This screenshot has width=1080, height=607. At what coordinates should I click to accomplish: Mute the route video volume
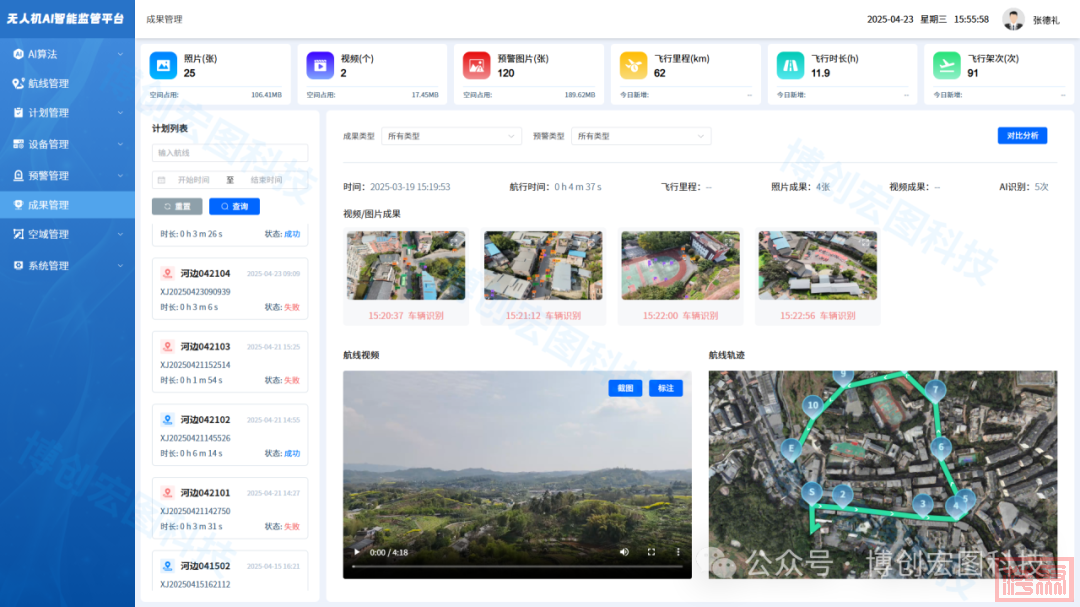pyautogui.click(x=624, y=552)
